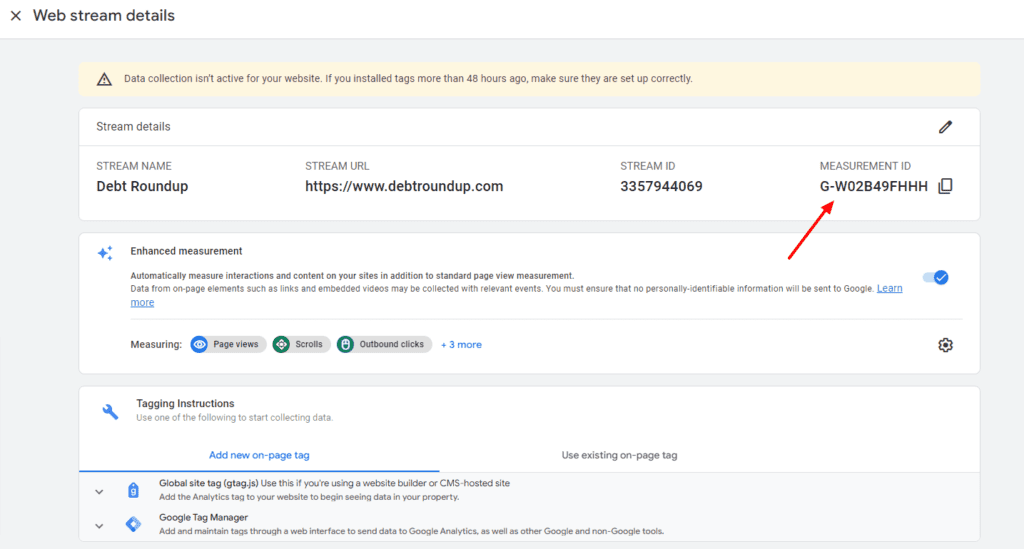Click the Scrolls chip label
The height and width of the screenshot is (549, 1024).
pos(309,344)
